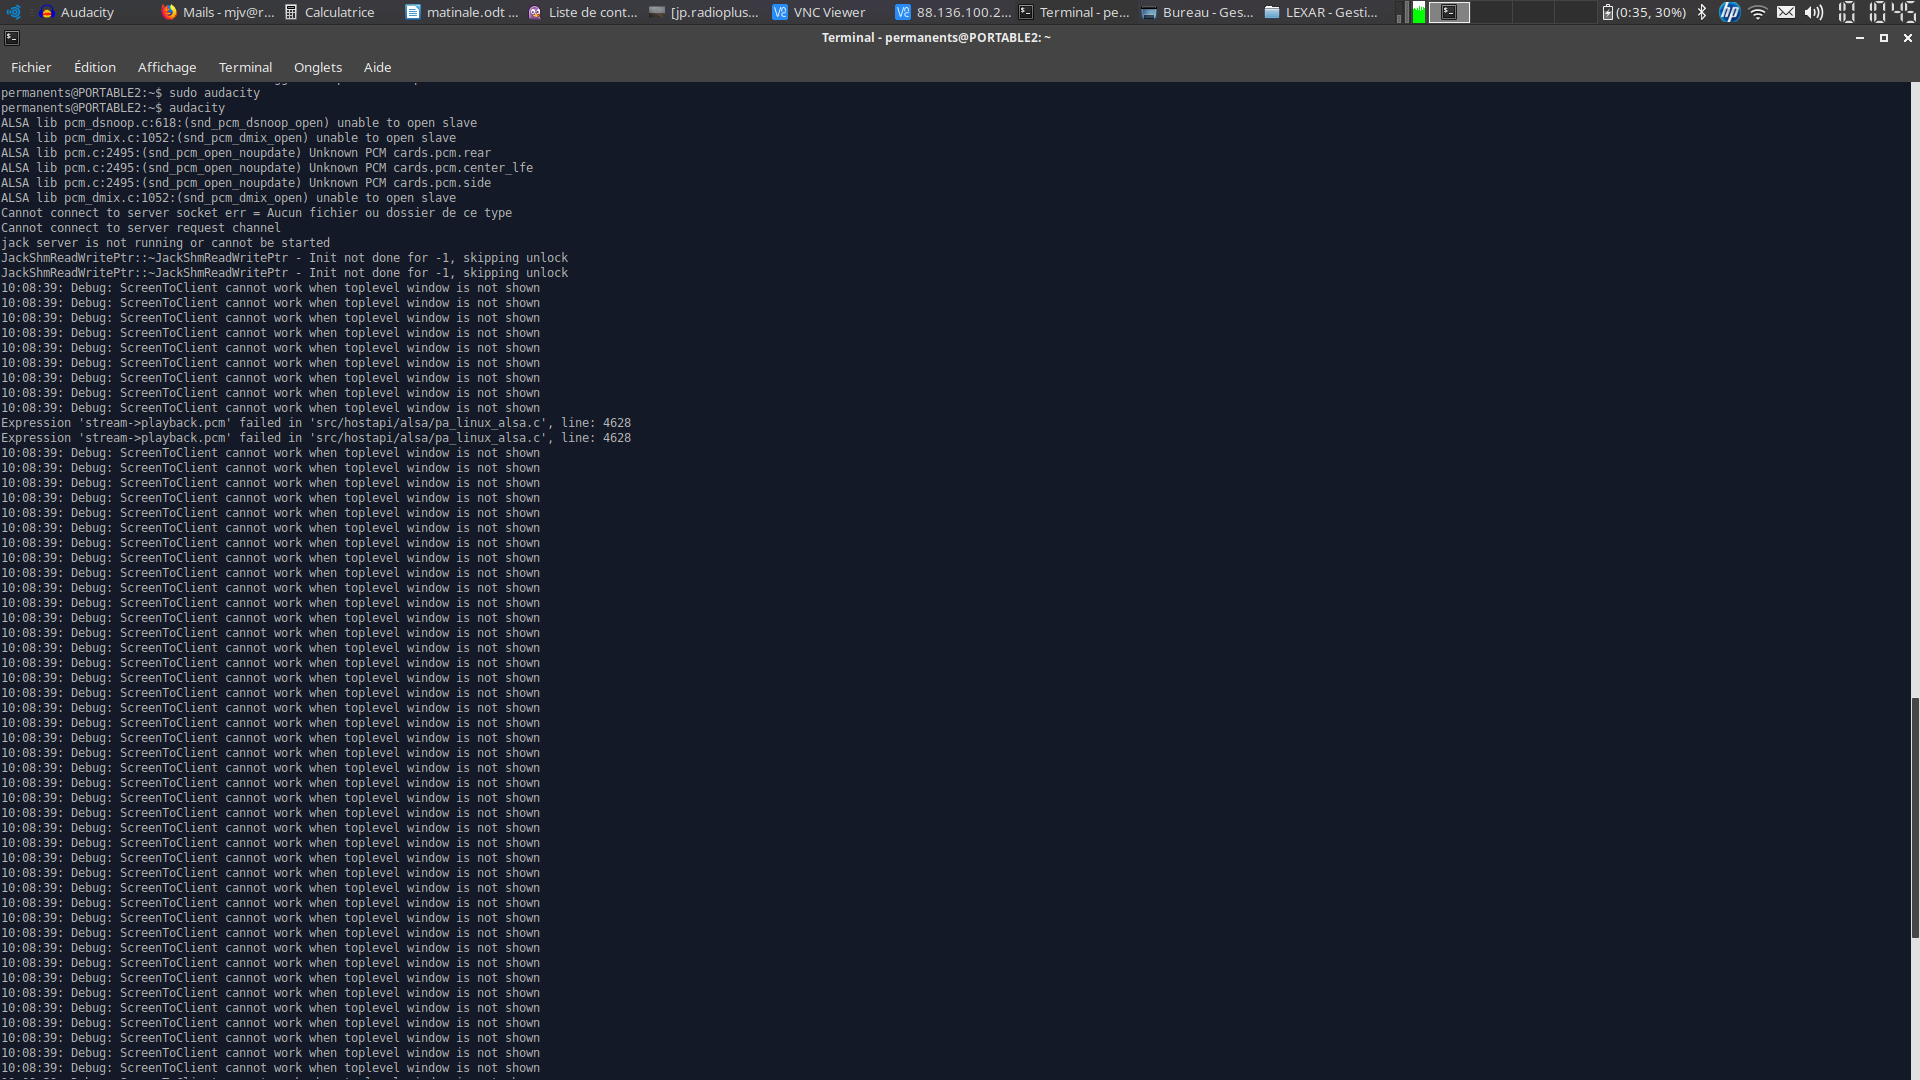The image size is (1920, 1080).
Task: Switch to Audacity taskbar window
Action: pos(78,12)
